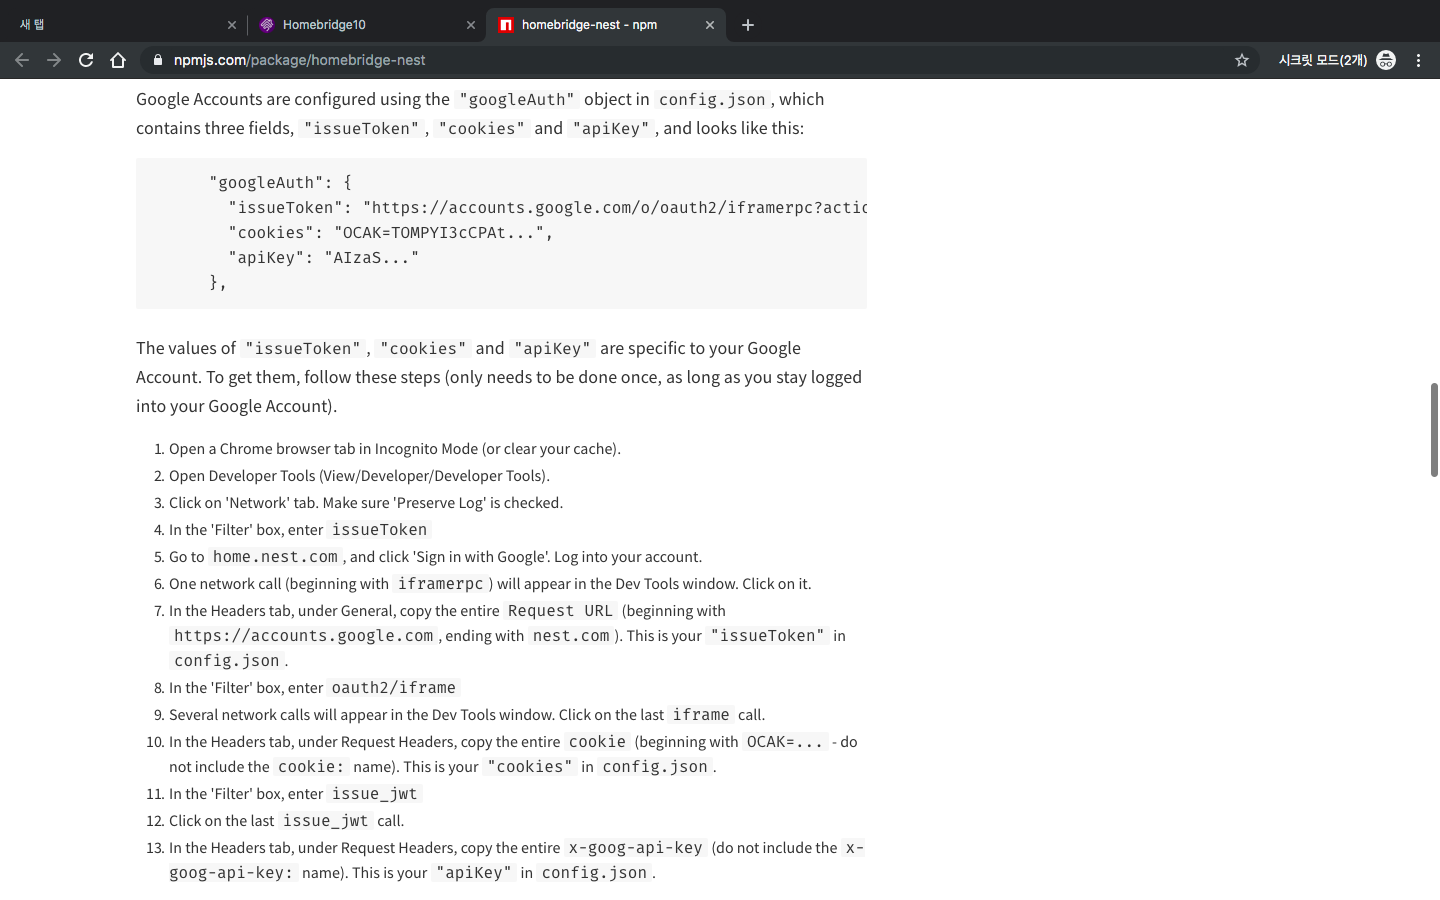The image size is (1440, 900).
Task: Click the "cookies": "OCAK=TOMPYI3cCPAt..." line
Action: (x=390, y=232)
